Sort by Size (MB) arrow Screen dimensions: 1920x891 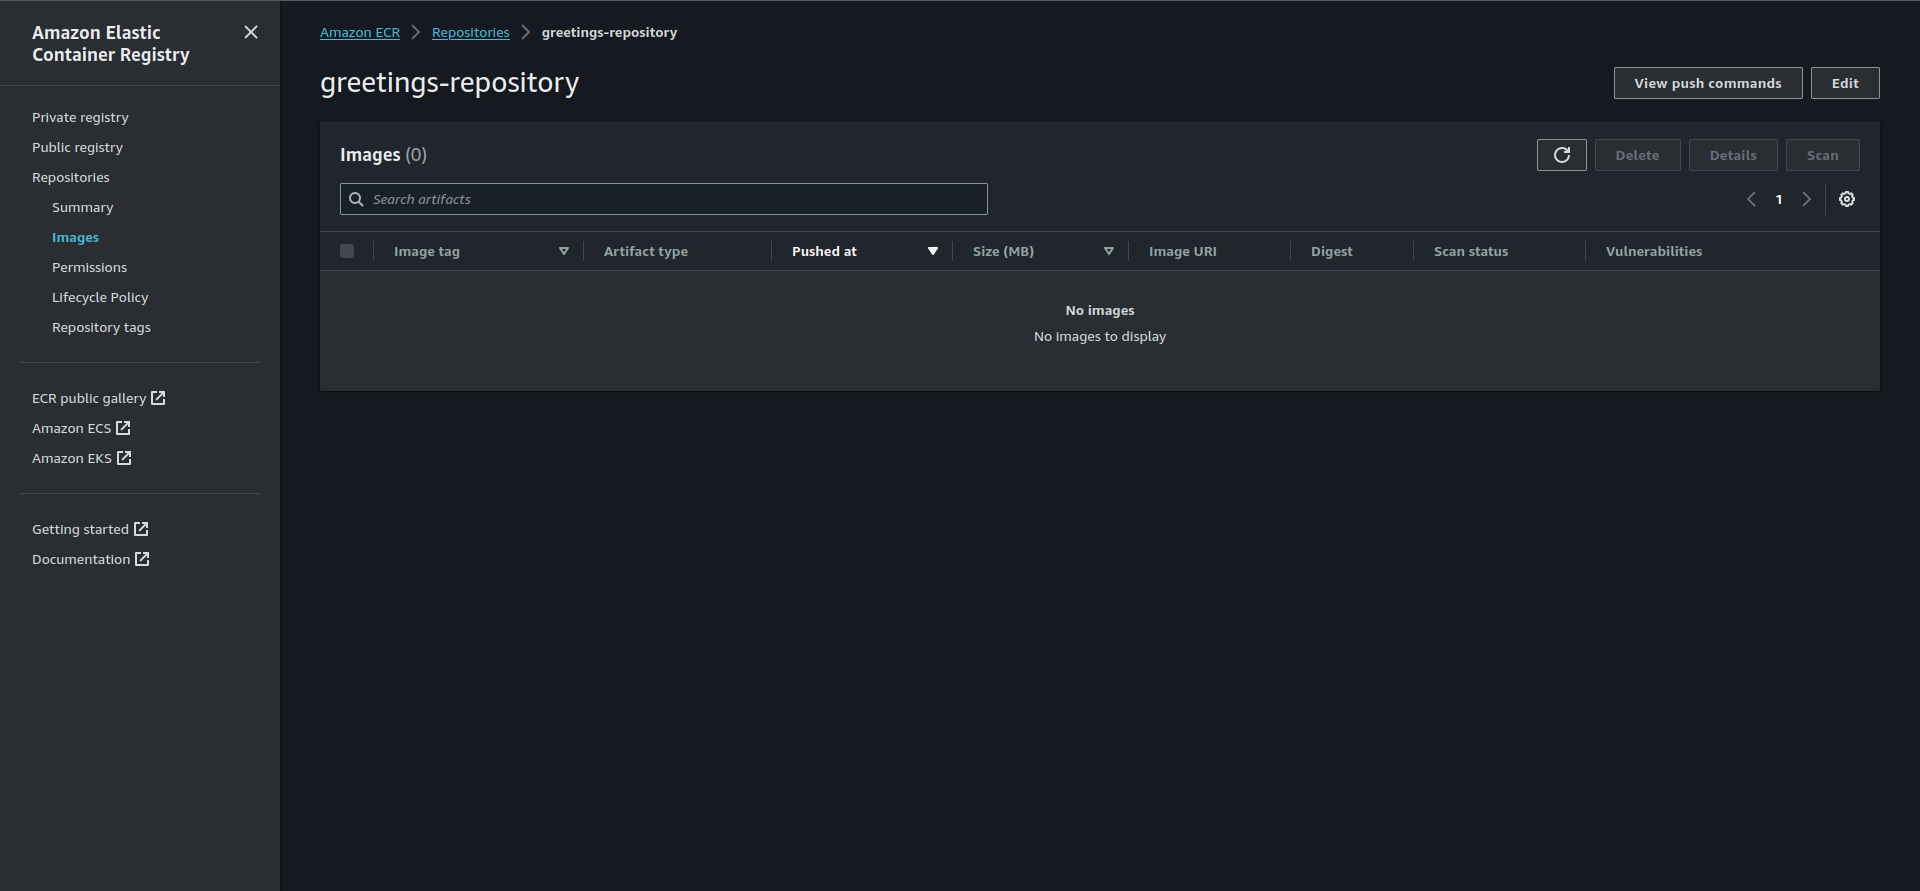(1109, 251)
